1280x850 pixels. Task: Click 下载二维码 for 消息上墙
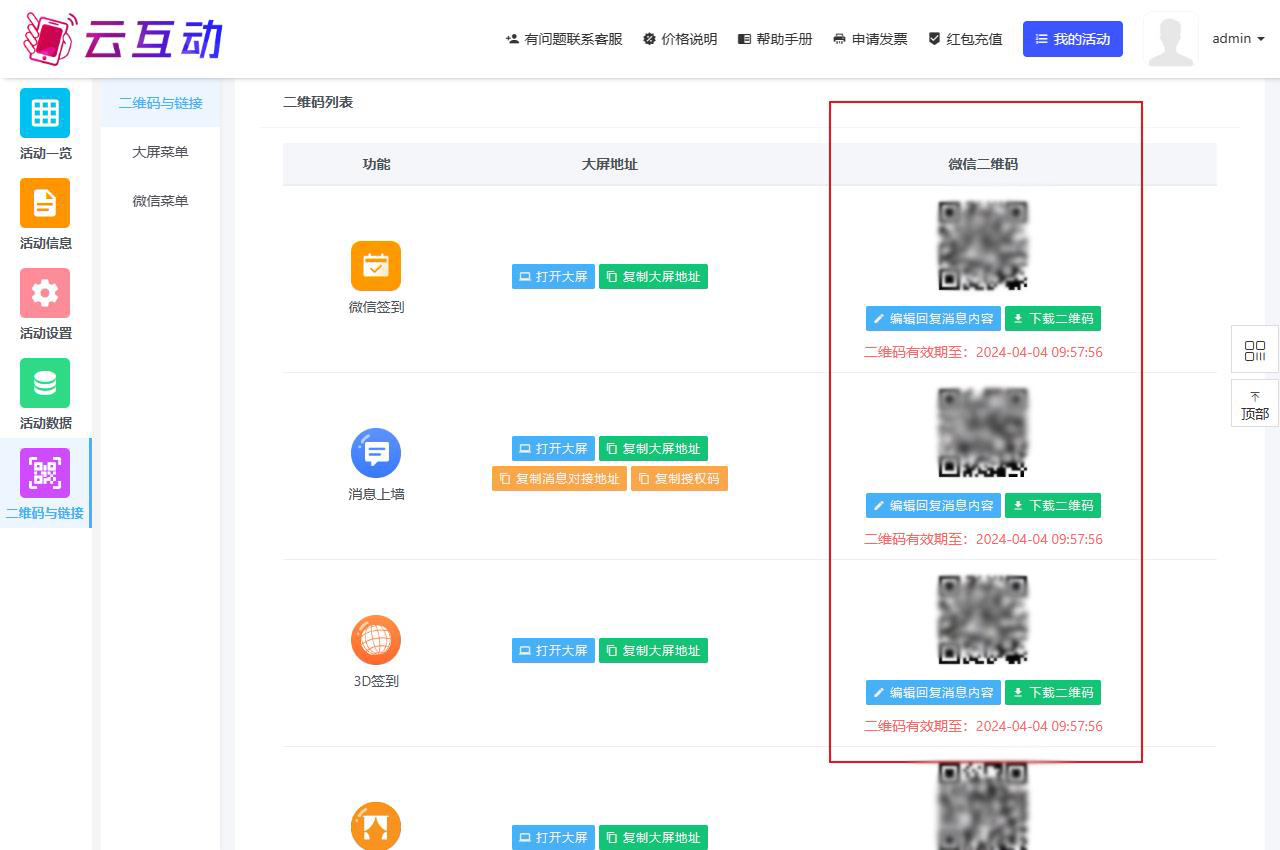1053,506
